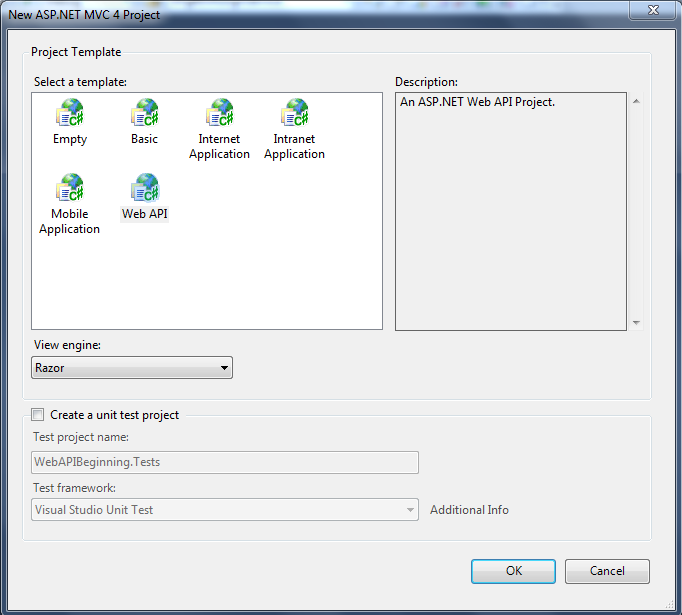Select the Basic template icon
Viewport: 682px width, 615px height.
click(145, 112)
